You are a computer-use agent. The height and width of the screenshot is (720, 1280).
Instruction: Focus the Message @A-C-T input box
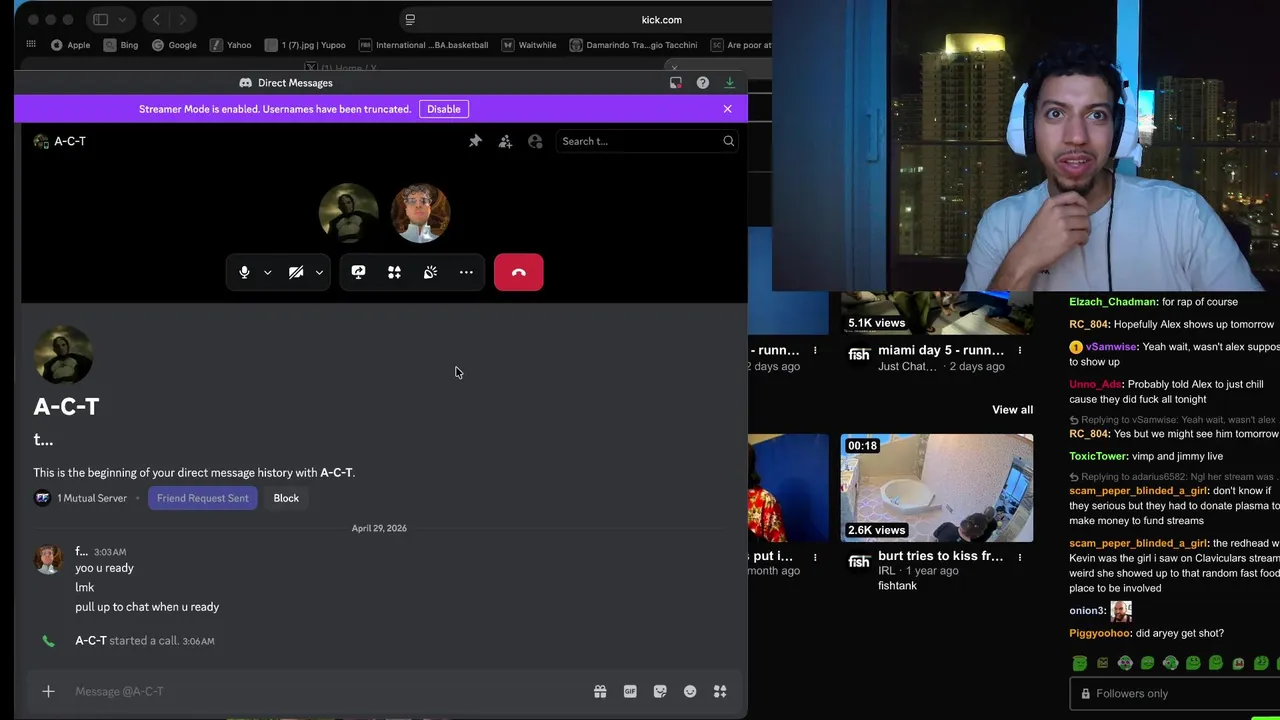[325, 691]
